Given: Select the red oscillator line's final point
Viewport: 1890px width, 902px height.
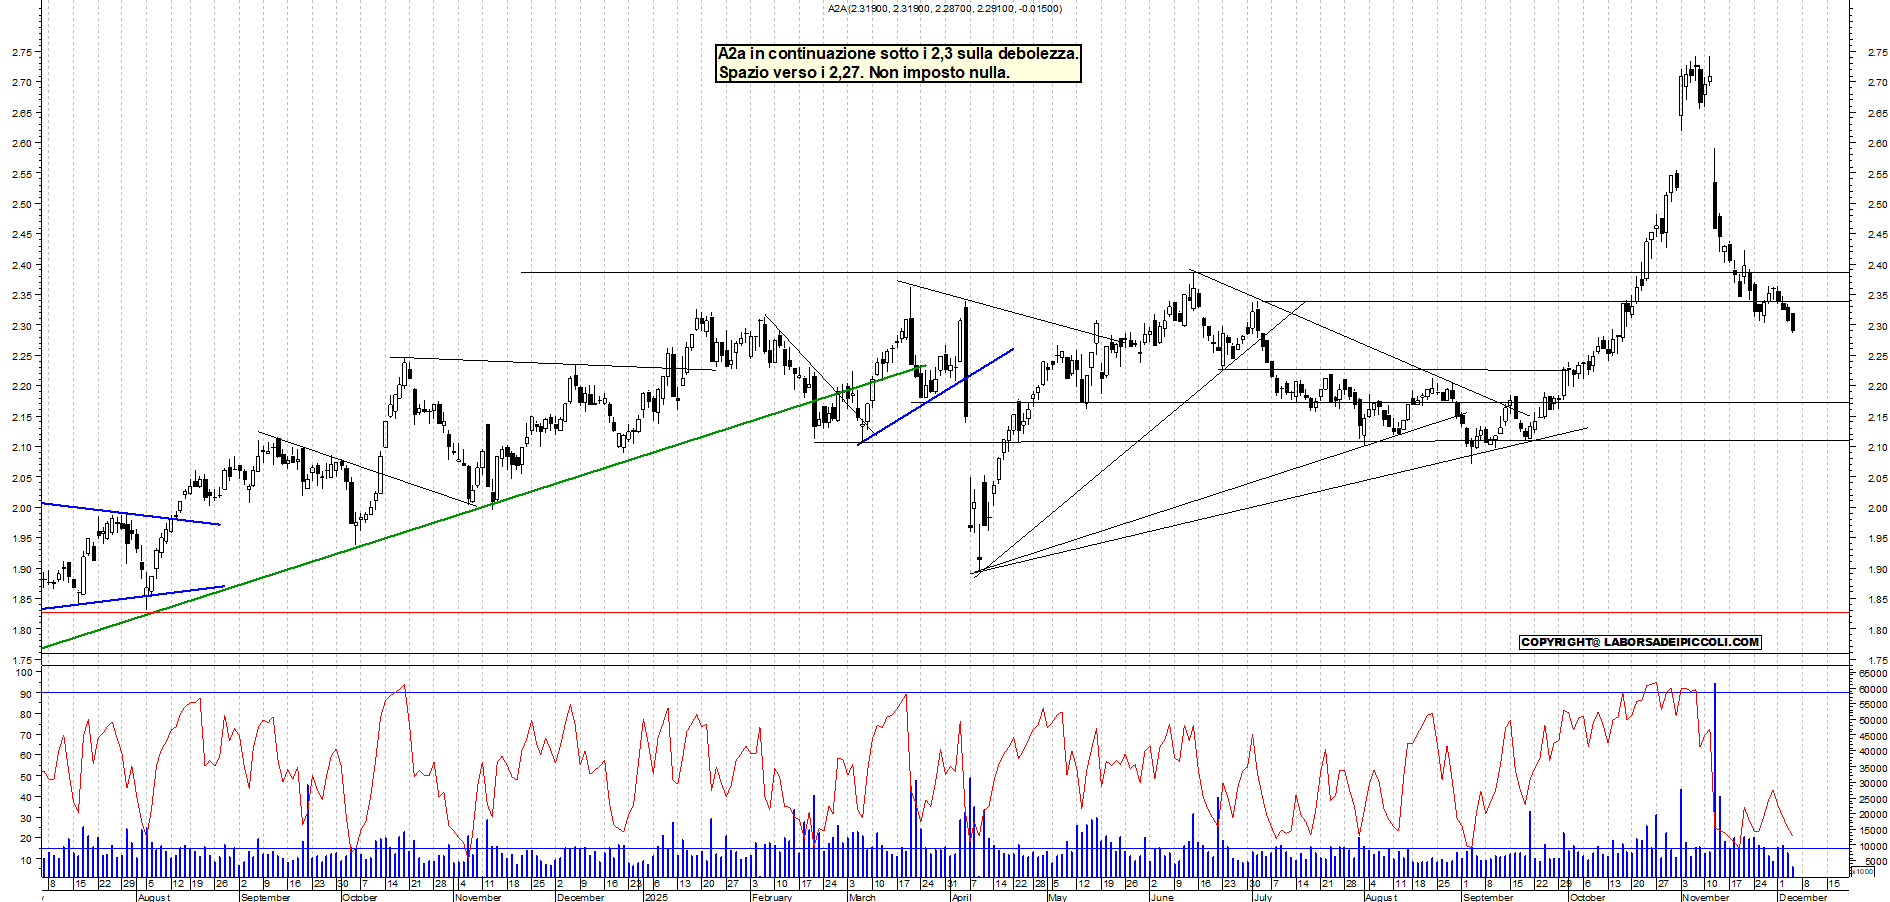Looking at the screenshot, I should 1792,835.
